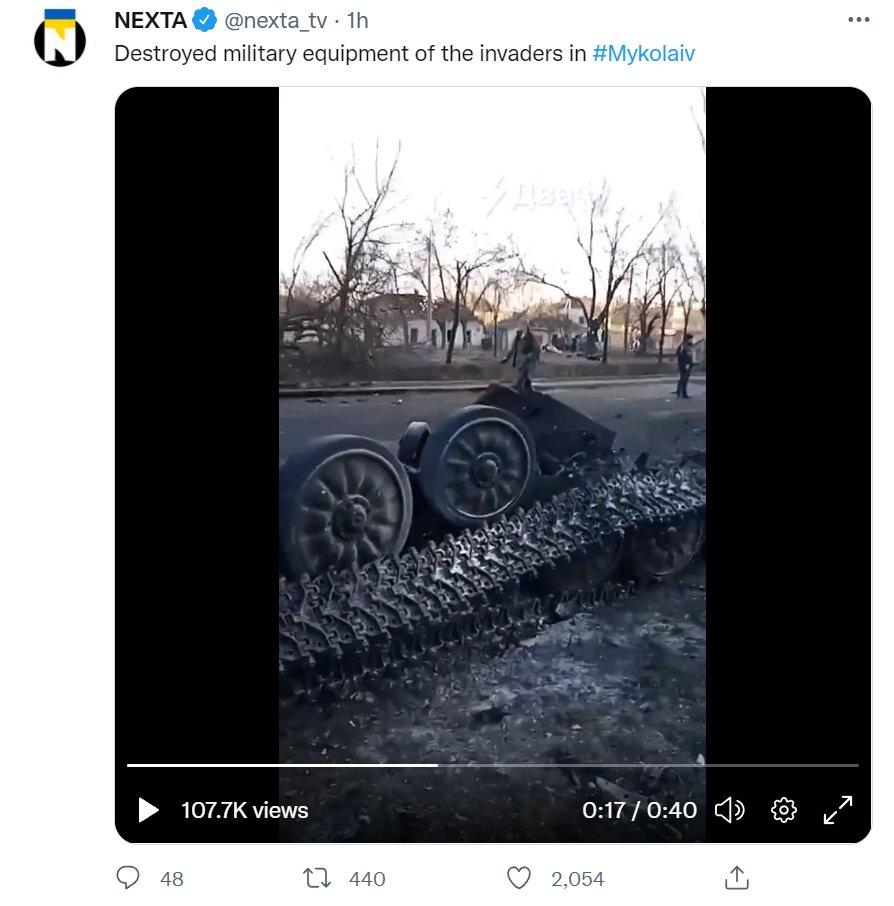Retweet using the arrows icon

pyautogui.click(x=317, y=878)
